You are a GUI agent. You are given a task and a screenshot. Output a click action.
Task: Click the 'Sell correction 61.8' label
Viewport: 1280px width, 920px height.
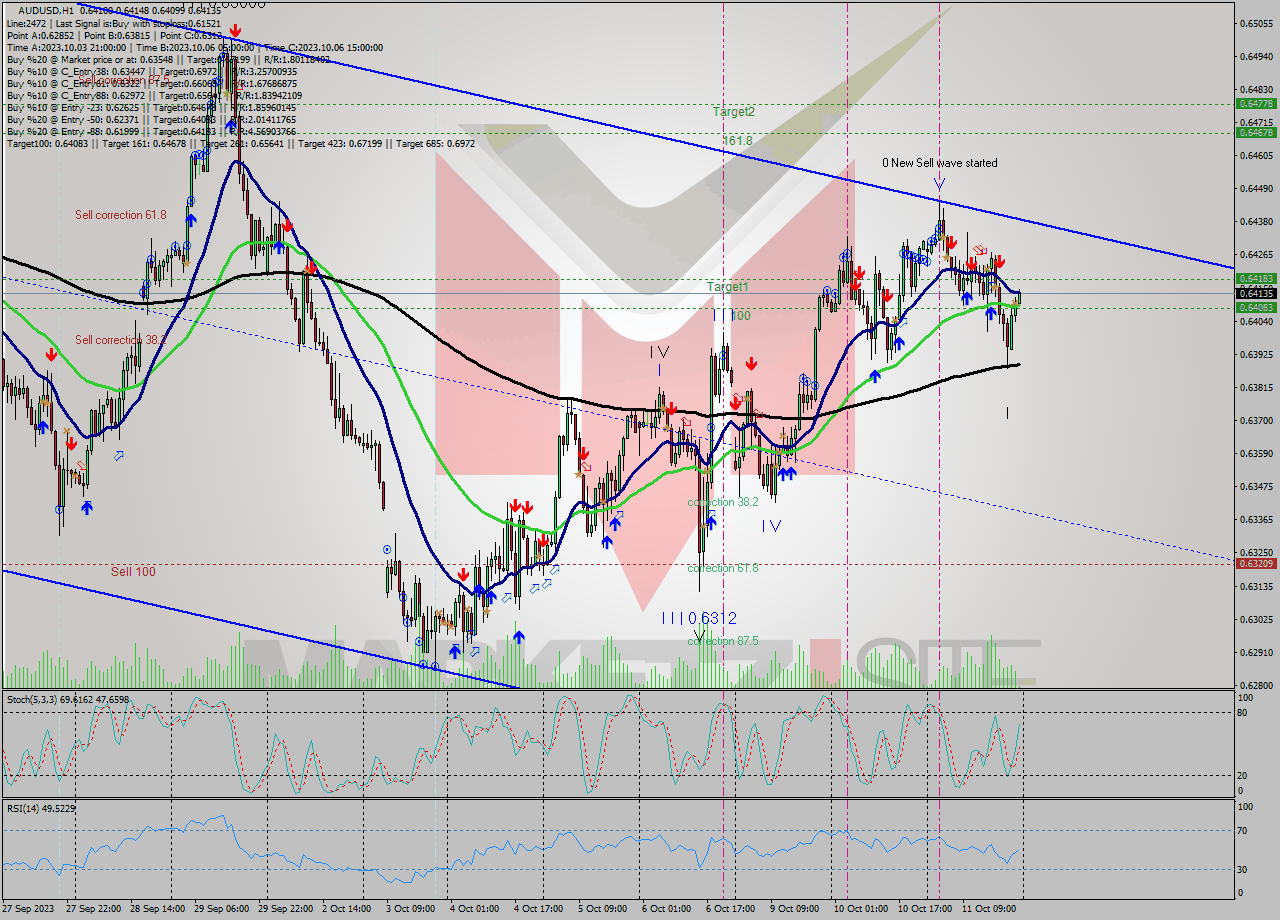[x=121, y=215]
